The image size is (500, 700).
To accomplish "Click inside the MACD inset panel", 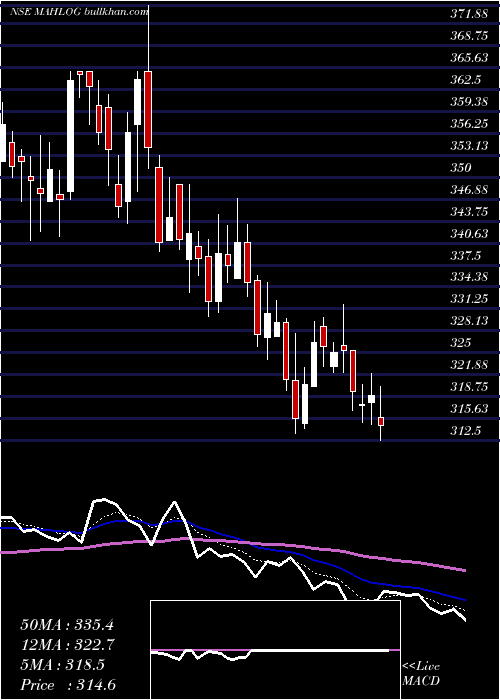I will [275, 650].
